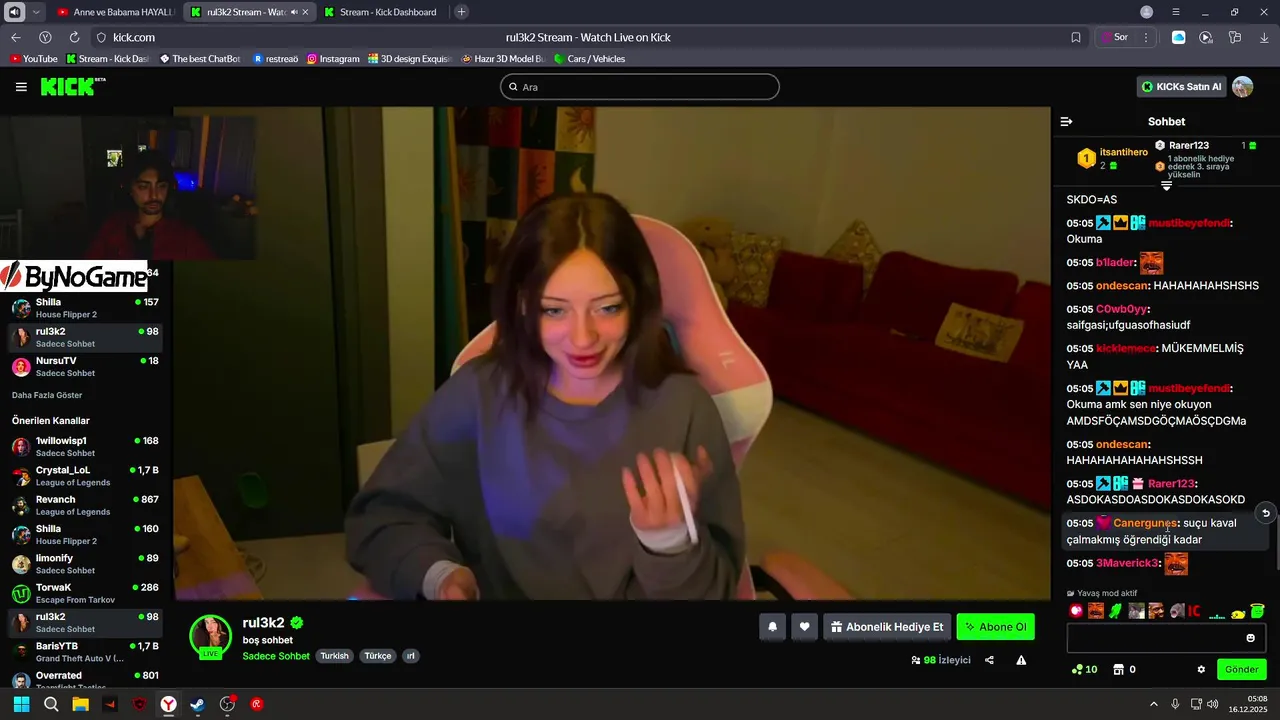Insert the green praying hands emote

point(1115,611)
